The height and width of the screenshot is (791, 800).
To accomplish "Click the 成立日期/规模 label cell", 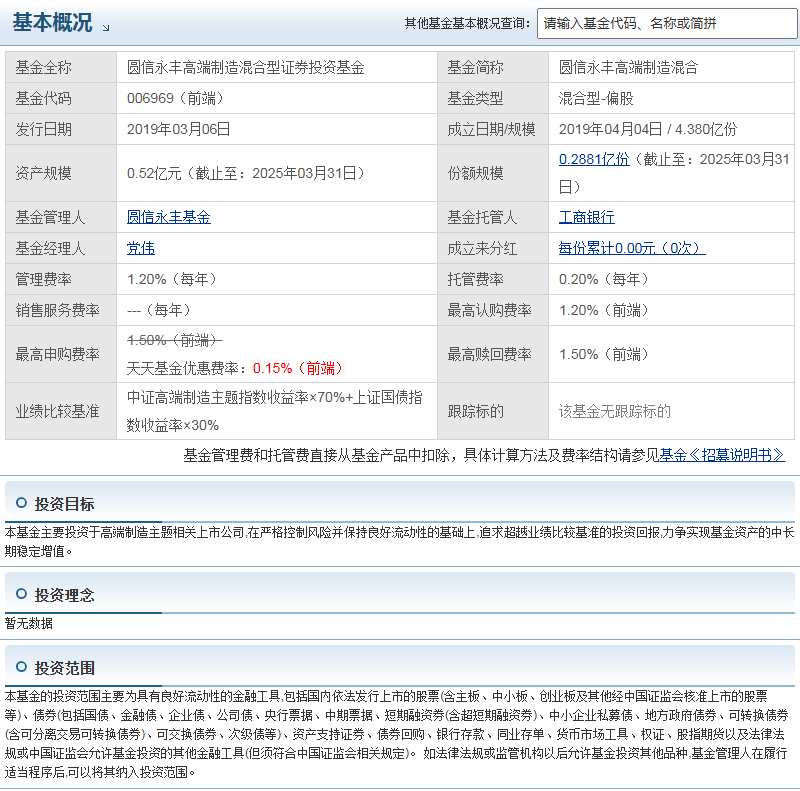I will coord(493,129).
